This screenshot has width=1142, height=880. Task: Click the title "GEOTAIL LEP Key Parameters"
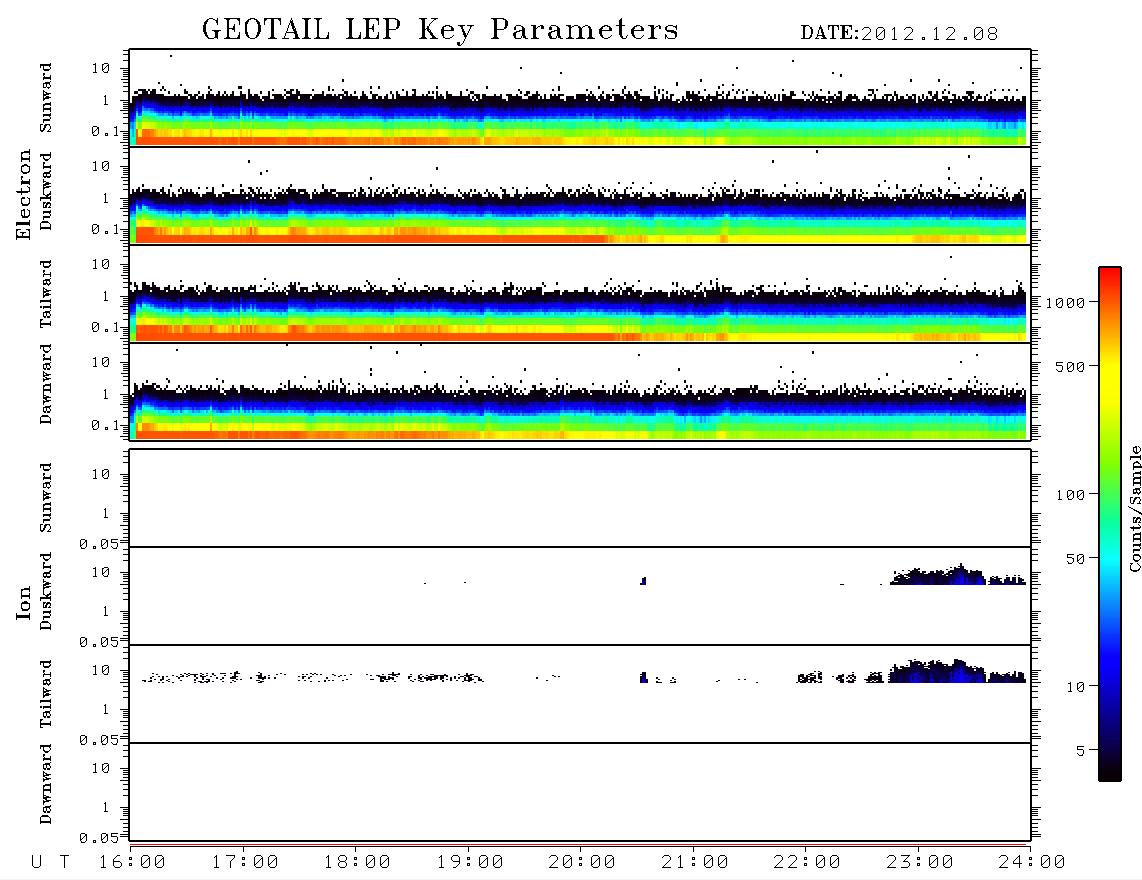click(x=440, y=30)
